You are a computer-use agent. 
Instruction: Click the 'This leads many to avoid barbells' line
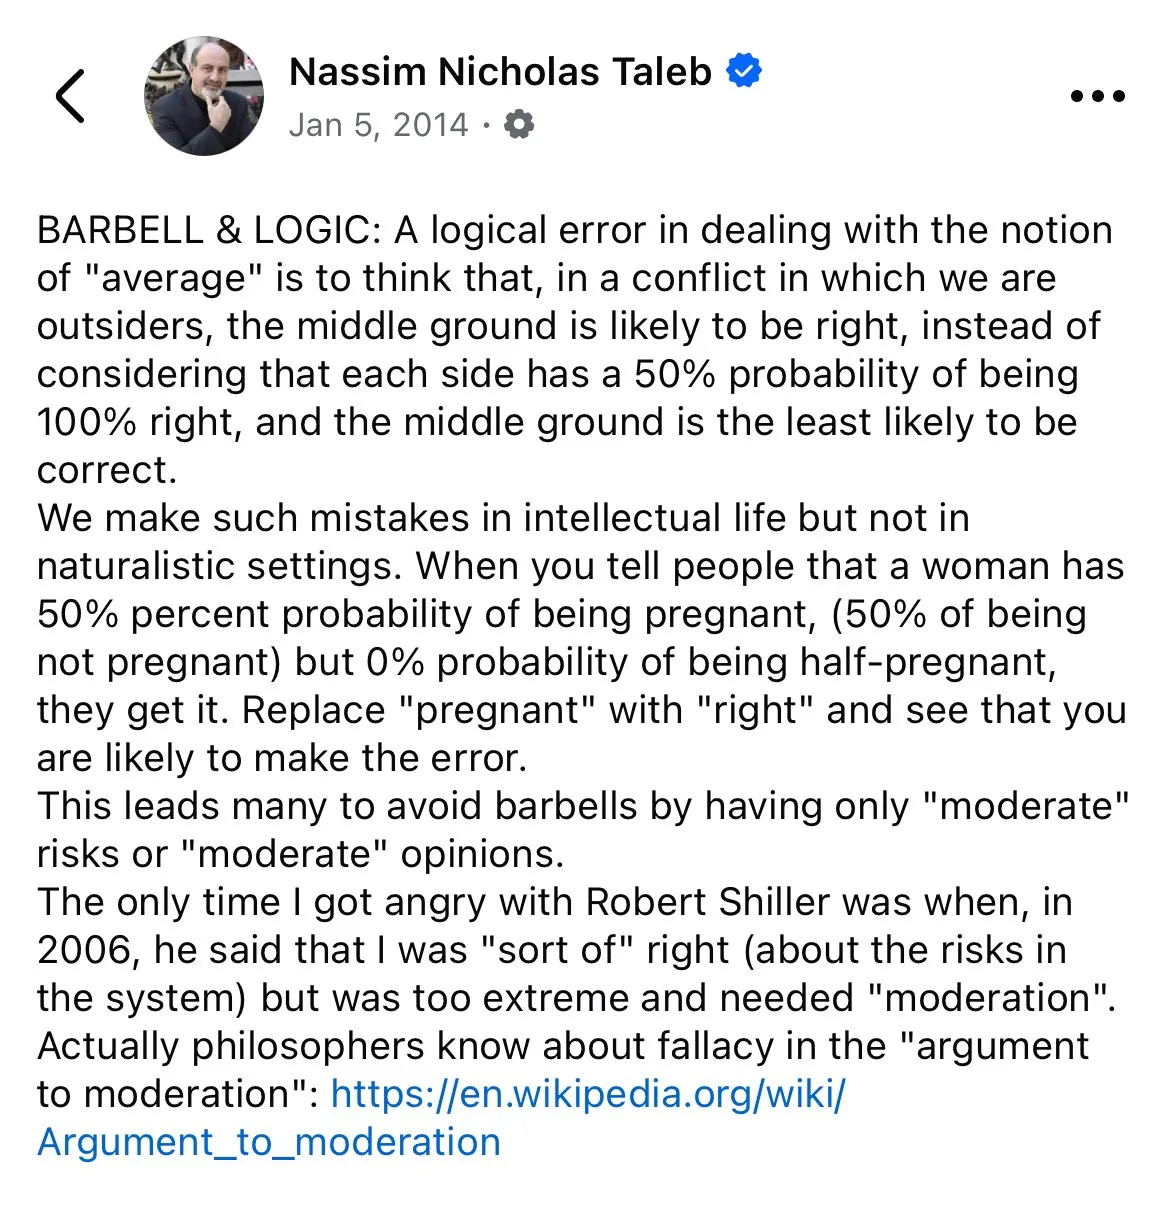[583, 806]
